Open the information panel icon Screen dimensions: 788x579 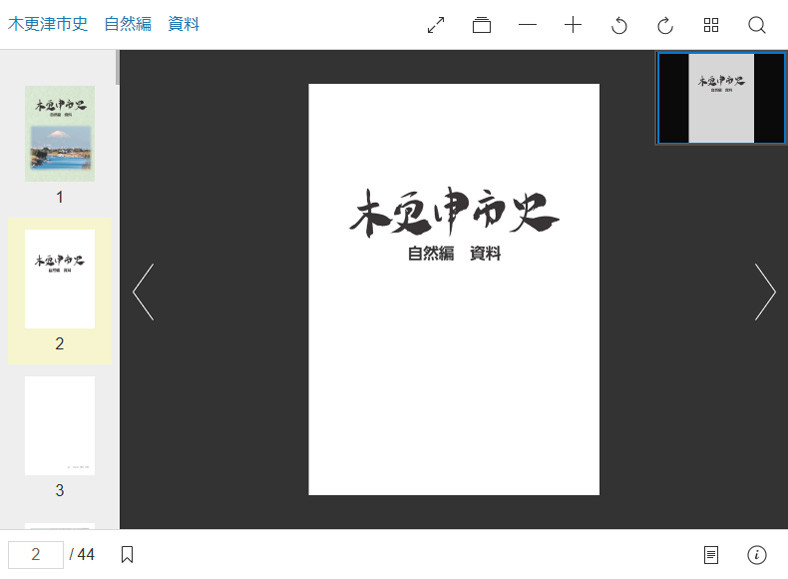coord(756,555)
